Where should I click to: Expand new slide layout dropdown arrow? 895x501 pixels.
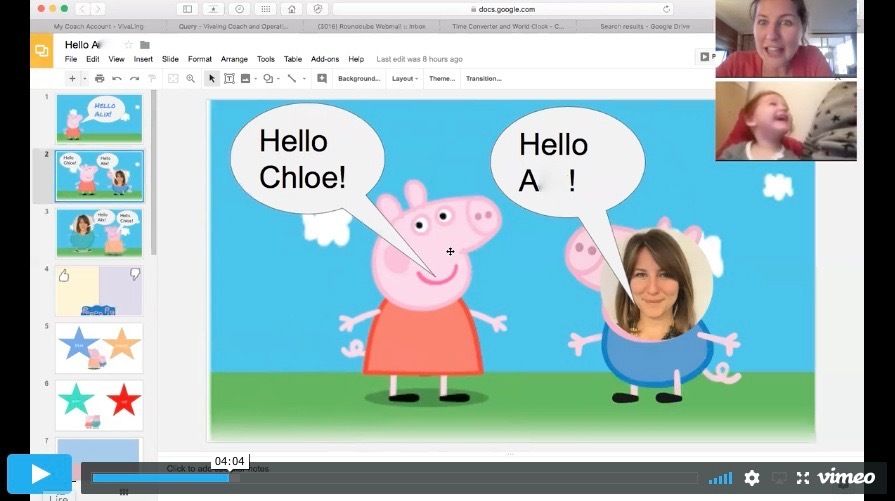[84, 79]
